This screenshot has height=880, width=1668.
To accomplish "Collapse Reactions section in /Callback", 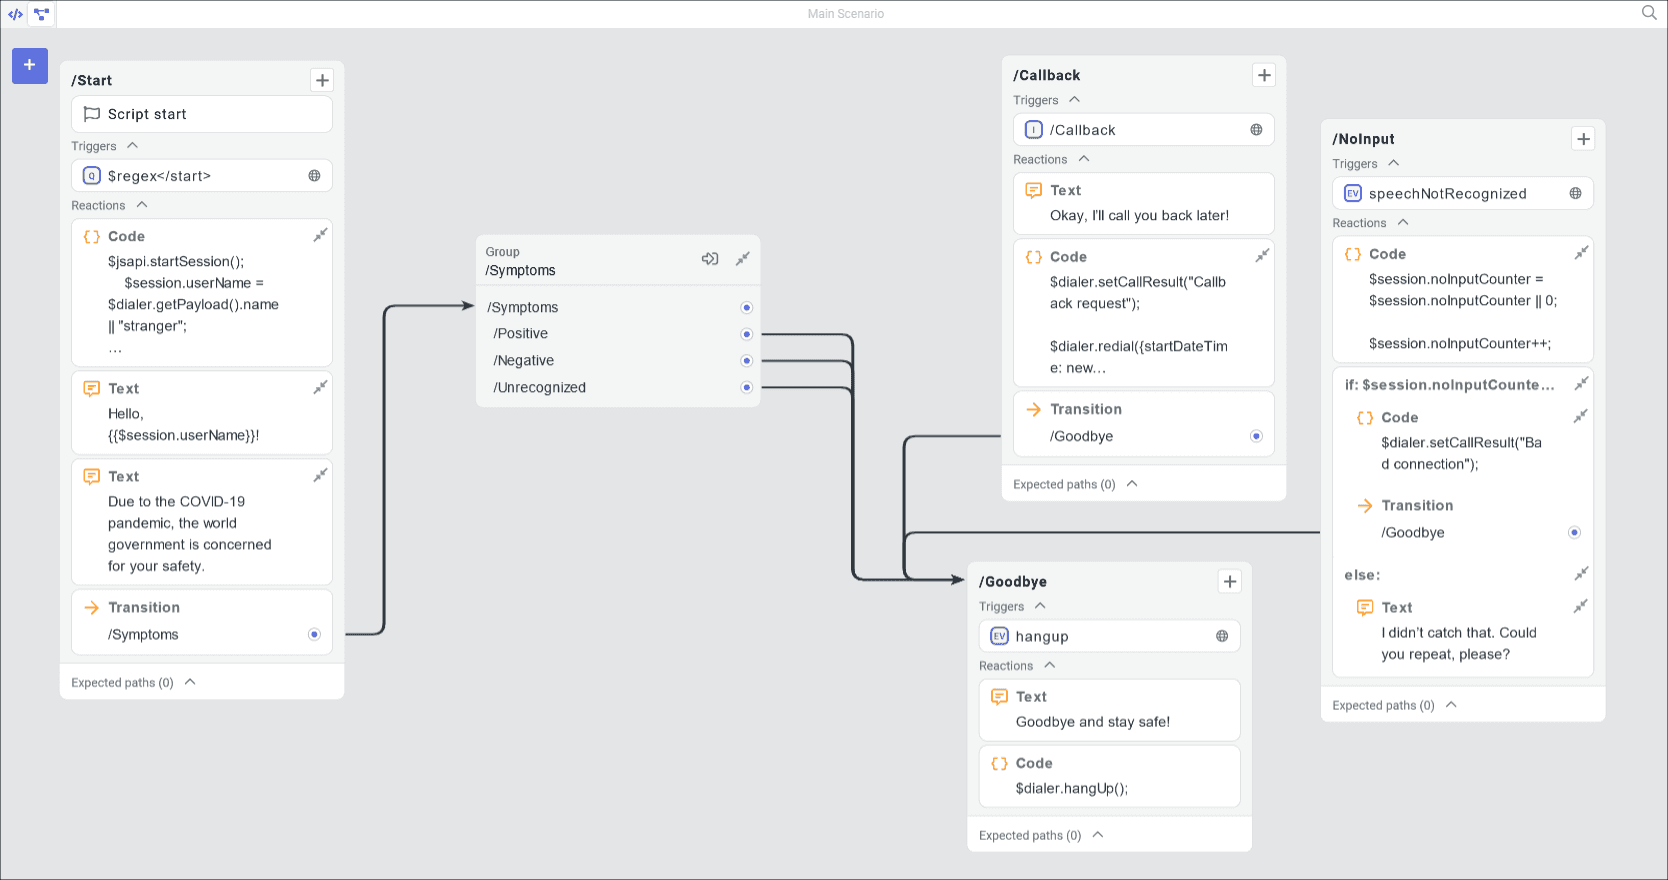I will point(1084,159).
